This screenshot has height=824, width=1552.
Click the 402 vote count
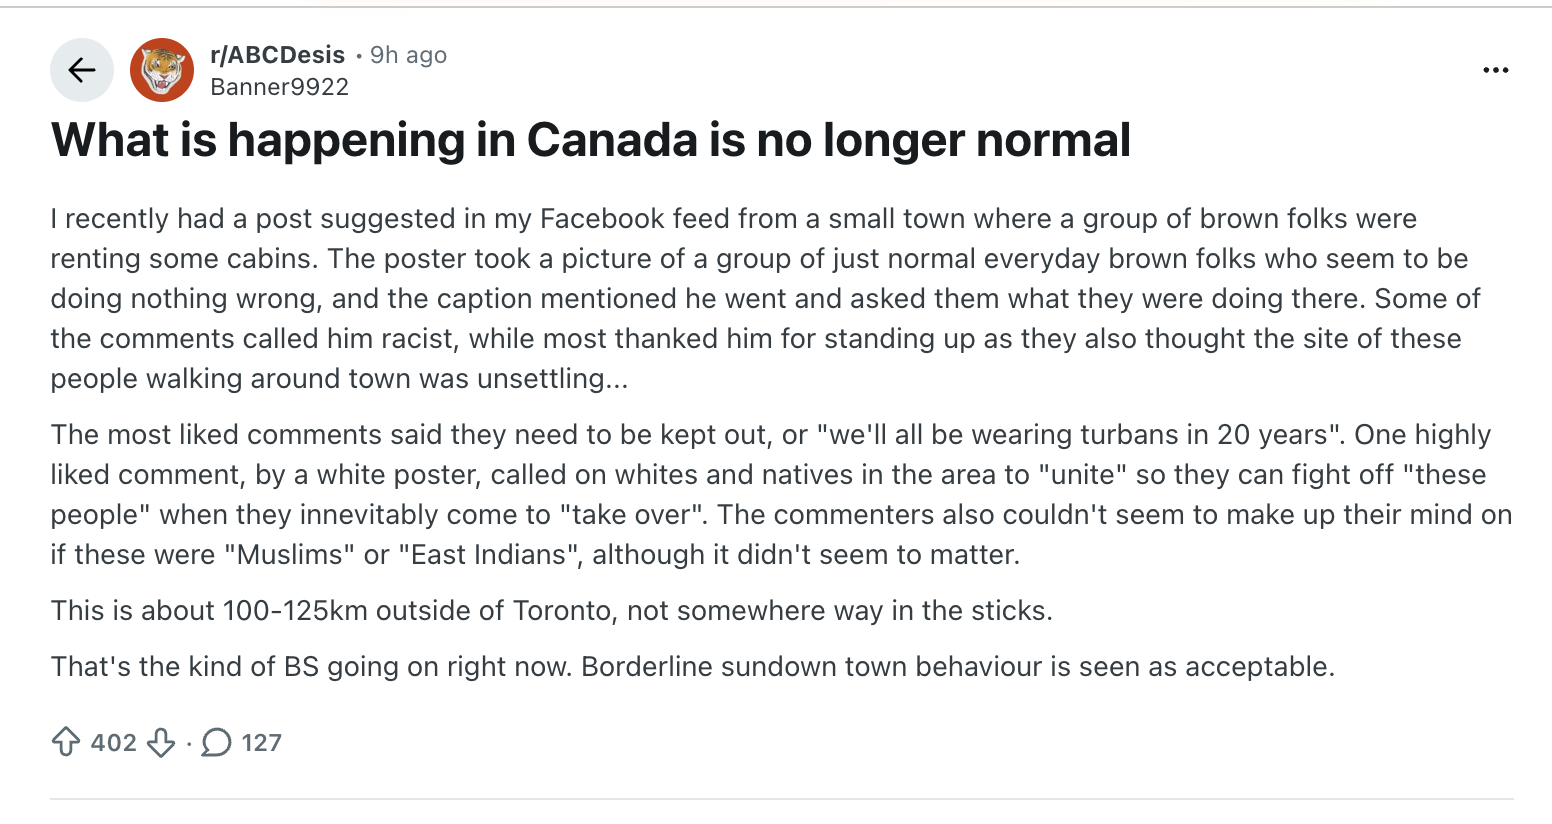(113, 742)
